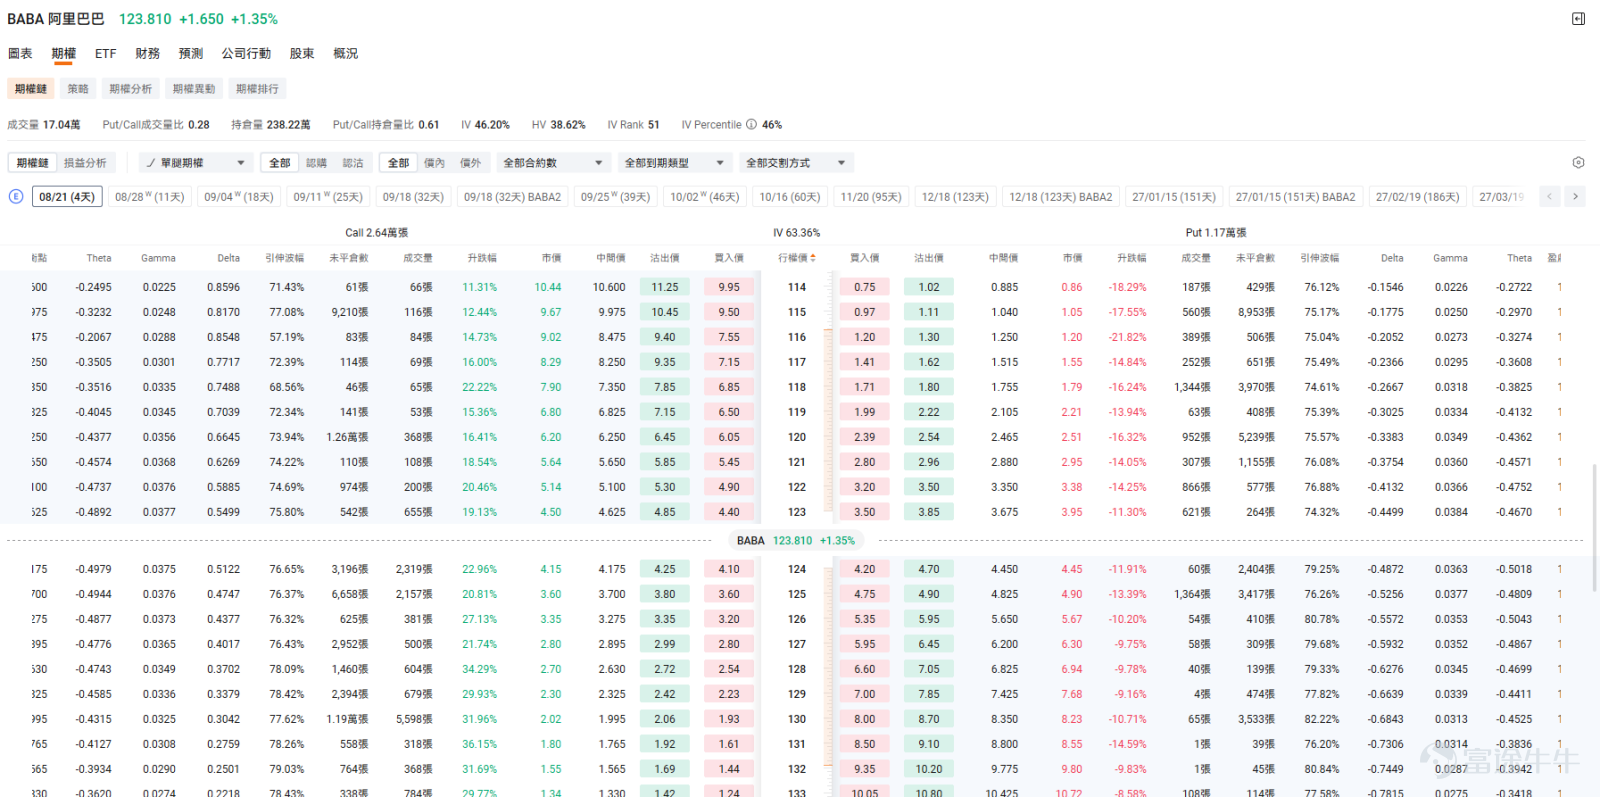Click put bid price 0.75 at strike 114

[x=865, y=287]
